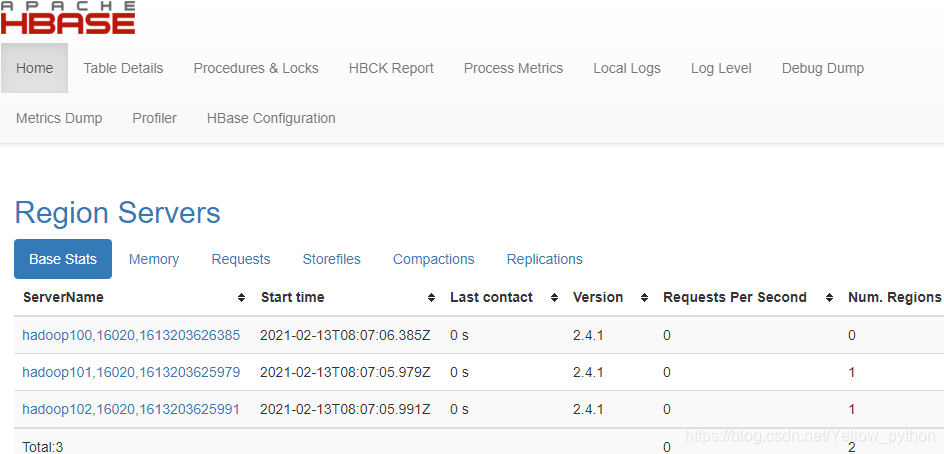Click the ServerName column header
Image resolution: width=944 pixels, height=454 pixels.
point(63,297)
